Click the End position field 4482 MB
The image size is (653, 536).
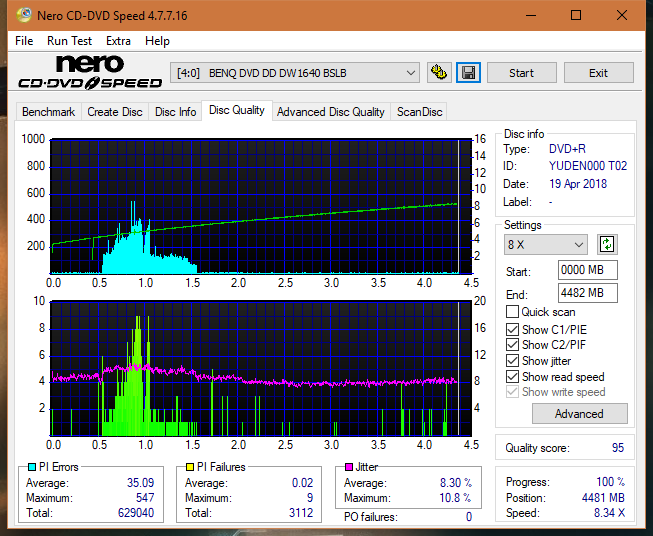587,293
